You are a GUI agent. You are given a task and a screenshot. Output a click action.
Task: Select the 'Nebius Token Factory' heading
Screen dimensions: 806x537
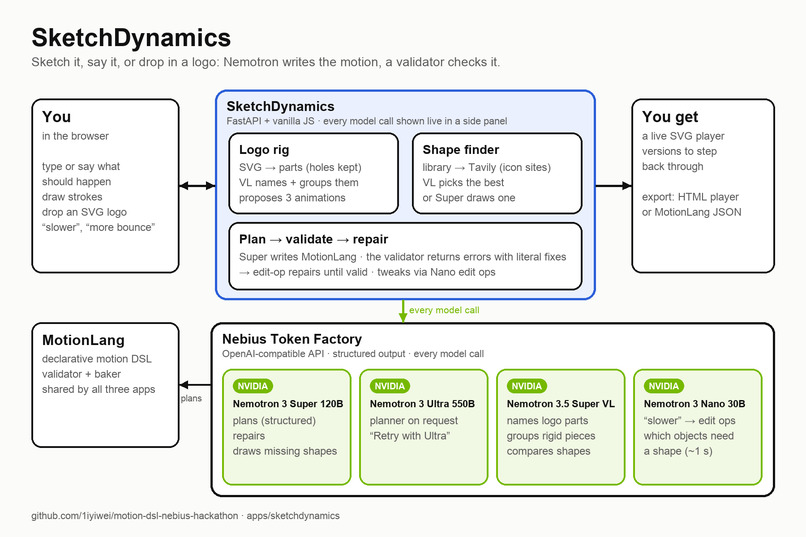click(x=292, y=339)
